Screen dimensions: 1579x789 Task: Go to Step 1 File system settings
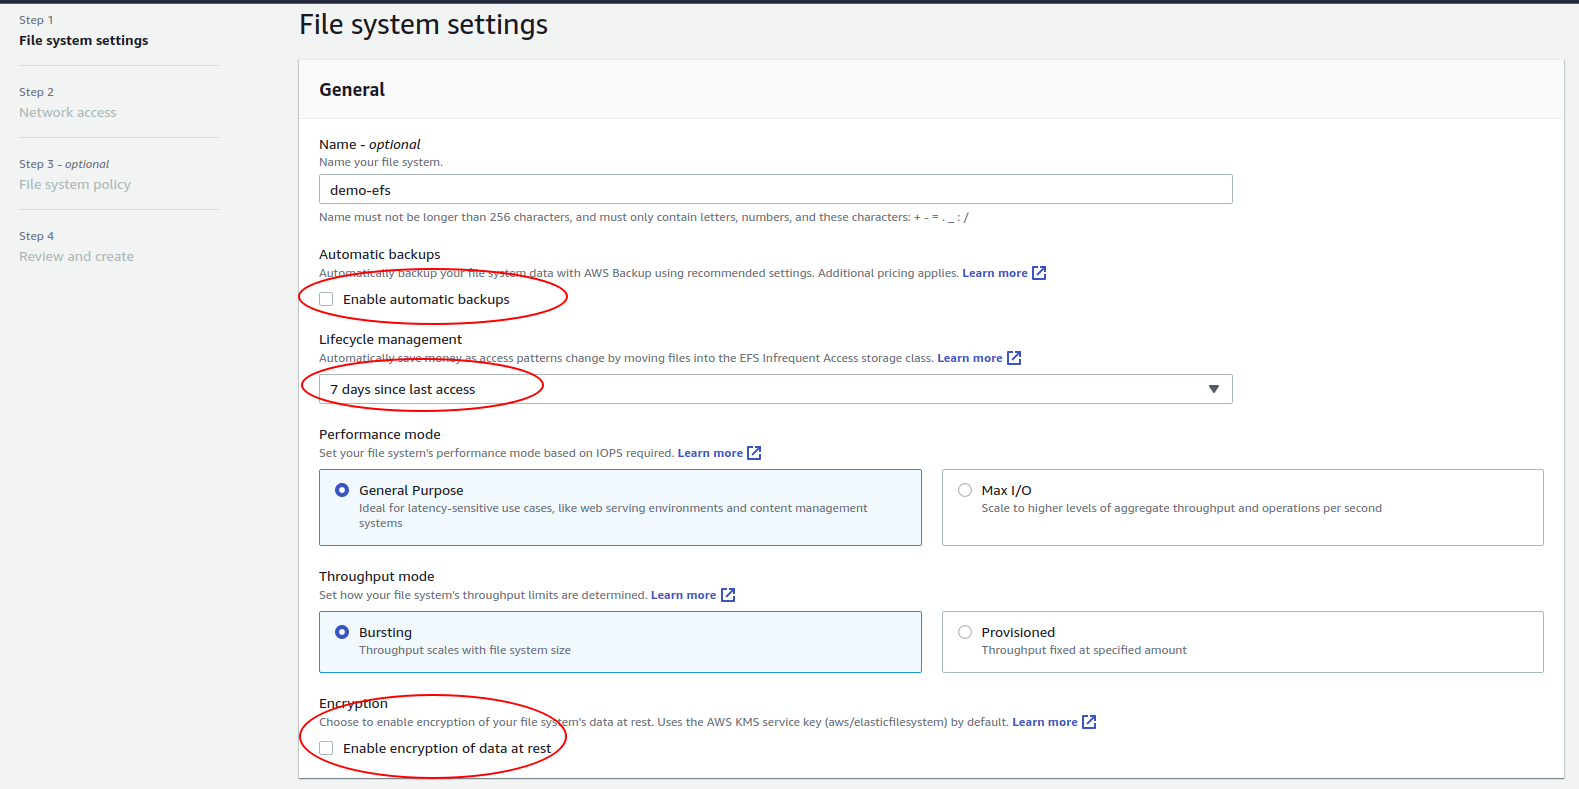(x=83, y=40)
